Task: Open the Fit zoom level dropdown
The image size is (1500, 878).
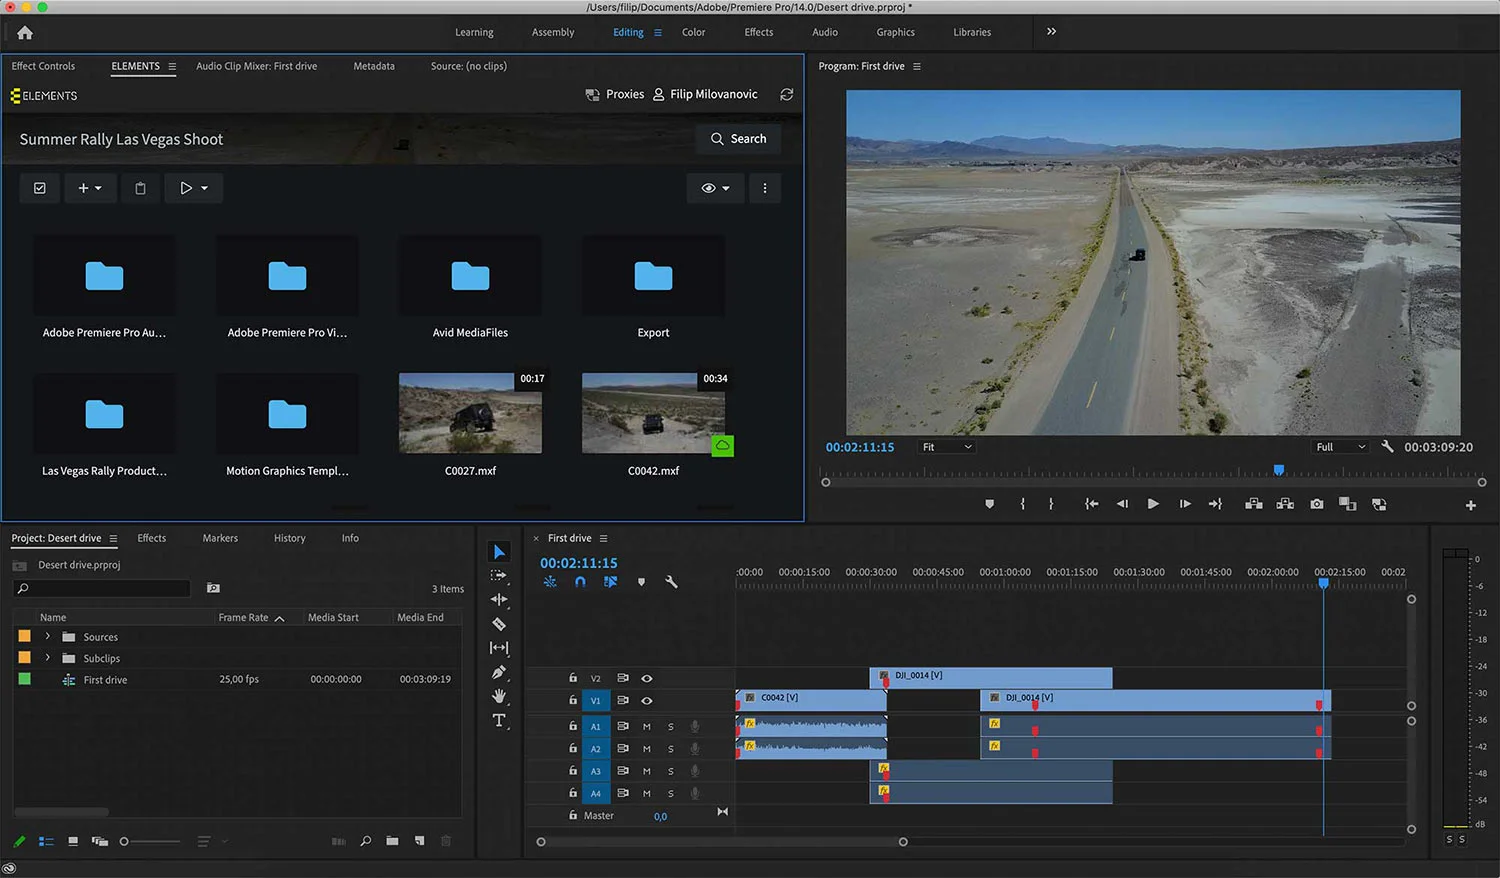Action: [x=946, y=447]
